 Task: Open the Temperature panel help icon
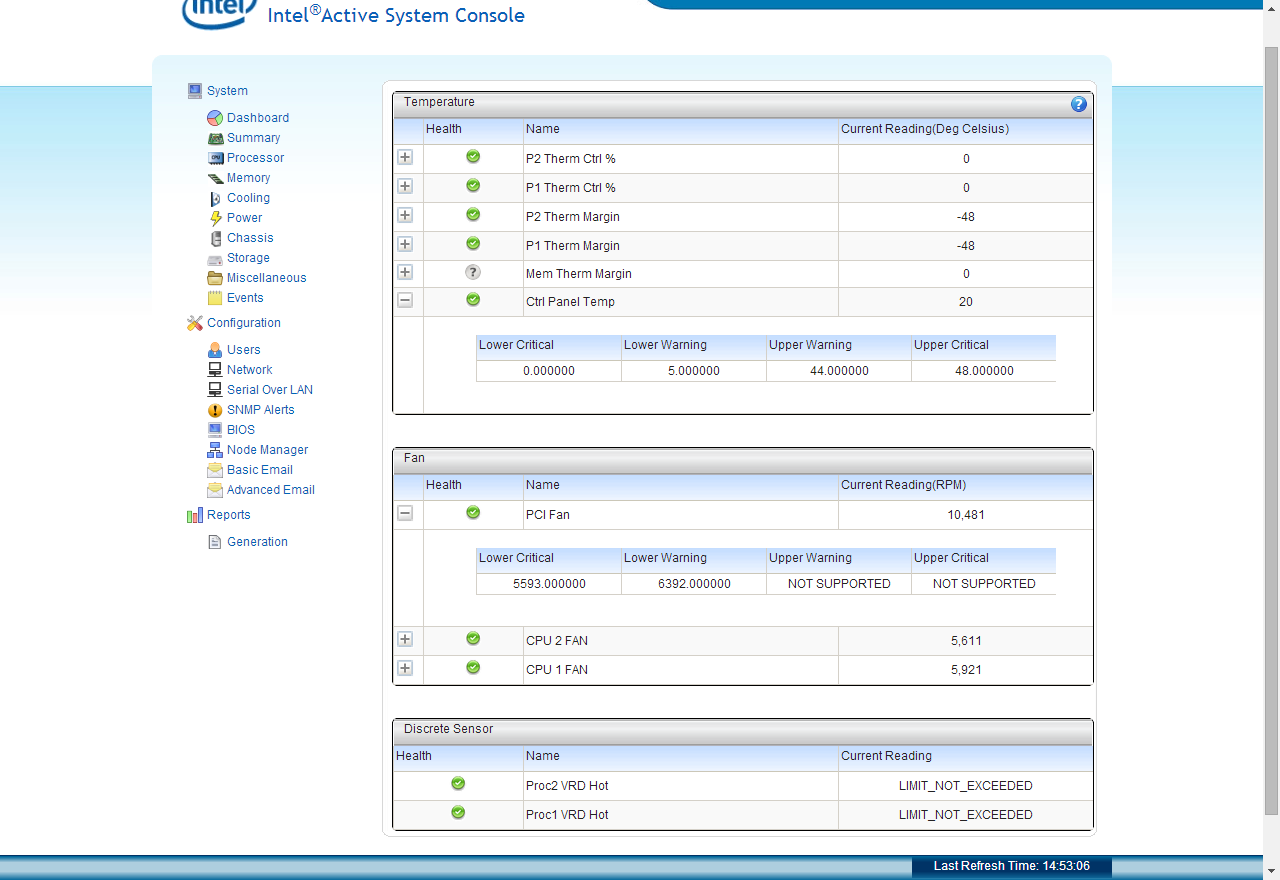(x=1078, y=104)
